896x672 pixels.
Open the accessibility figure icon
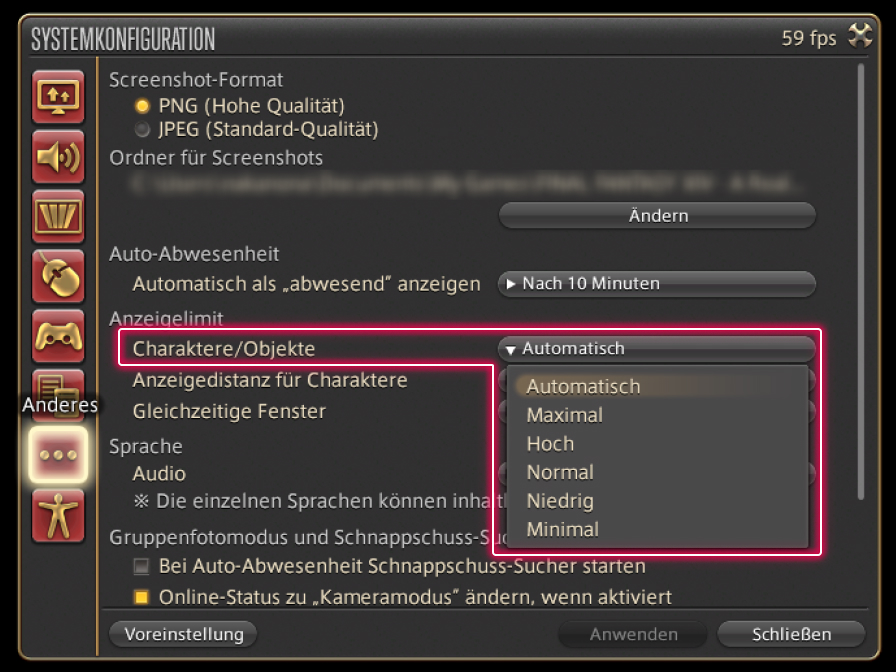point(58,517)
